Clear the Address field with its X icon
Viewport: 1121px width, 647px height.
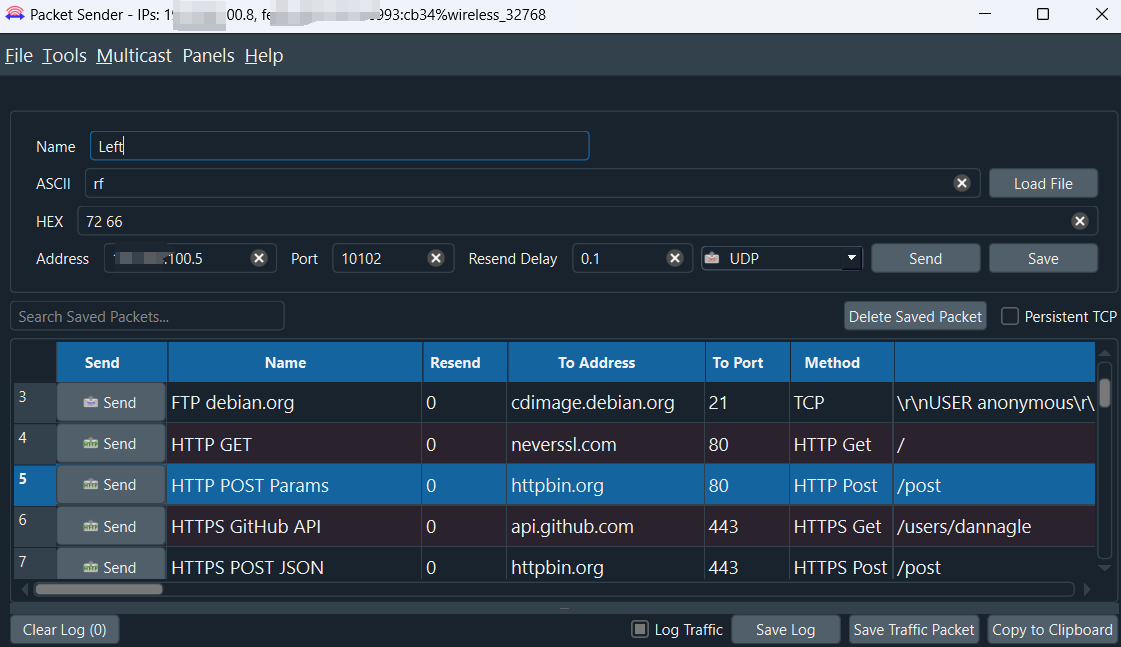tap(258, 258)
